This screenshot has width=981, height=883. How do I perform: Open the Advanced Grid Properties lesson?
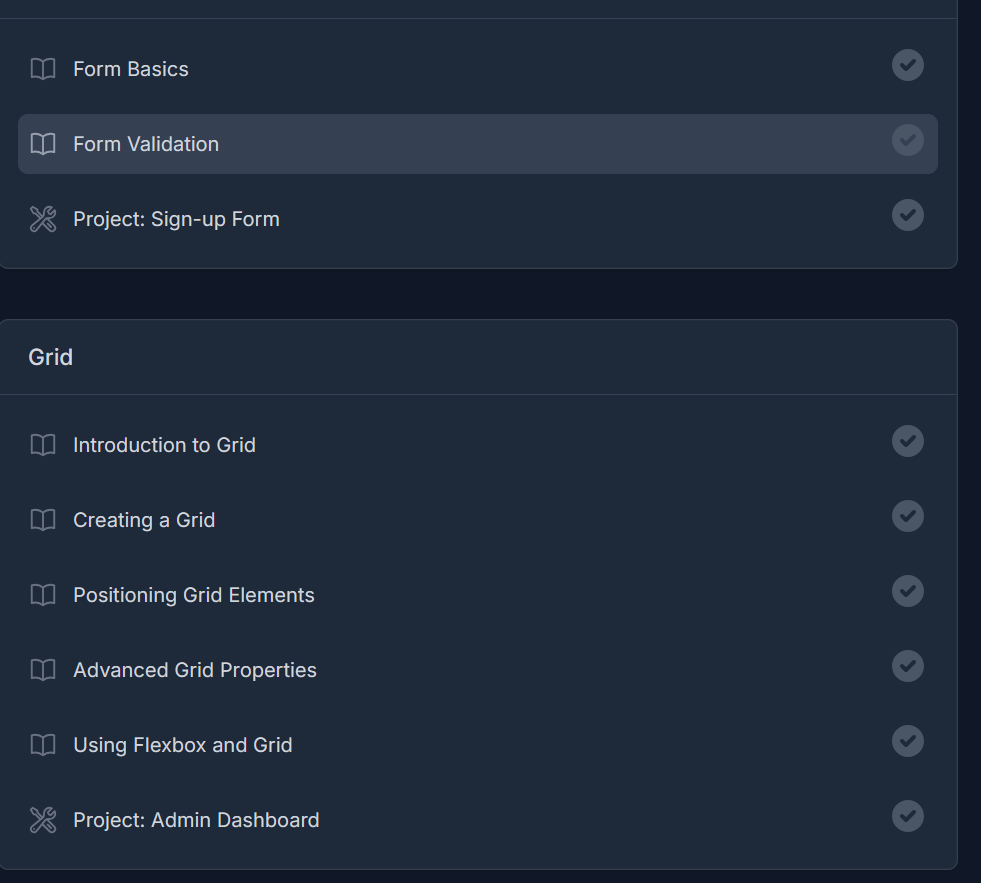[x=195, y=670]
